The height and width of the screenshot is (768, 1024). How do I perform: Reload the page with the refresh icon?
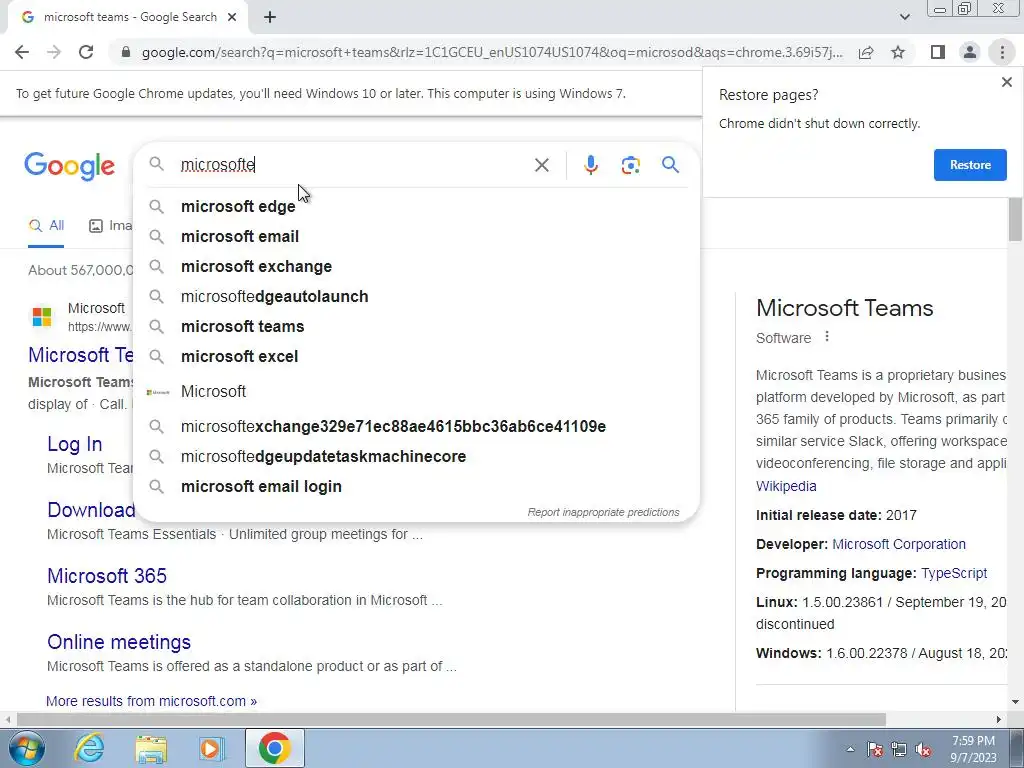click(x=86, y=52)
